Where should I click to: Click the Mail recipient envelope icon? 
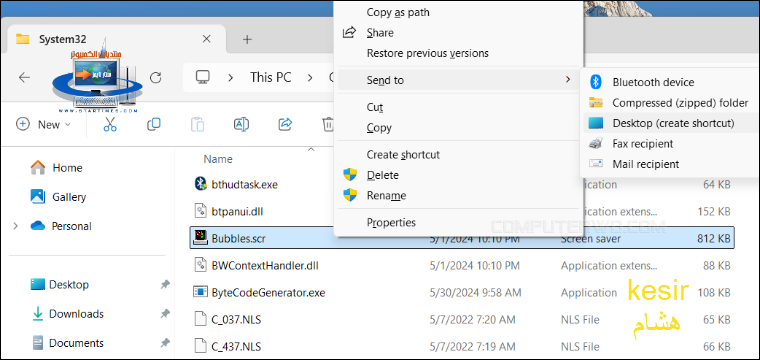596,164
